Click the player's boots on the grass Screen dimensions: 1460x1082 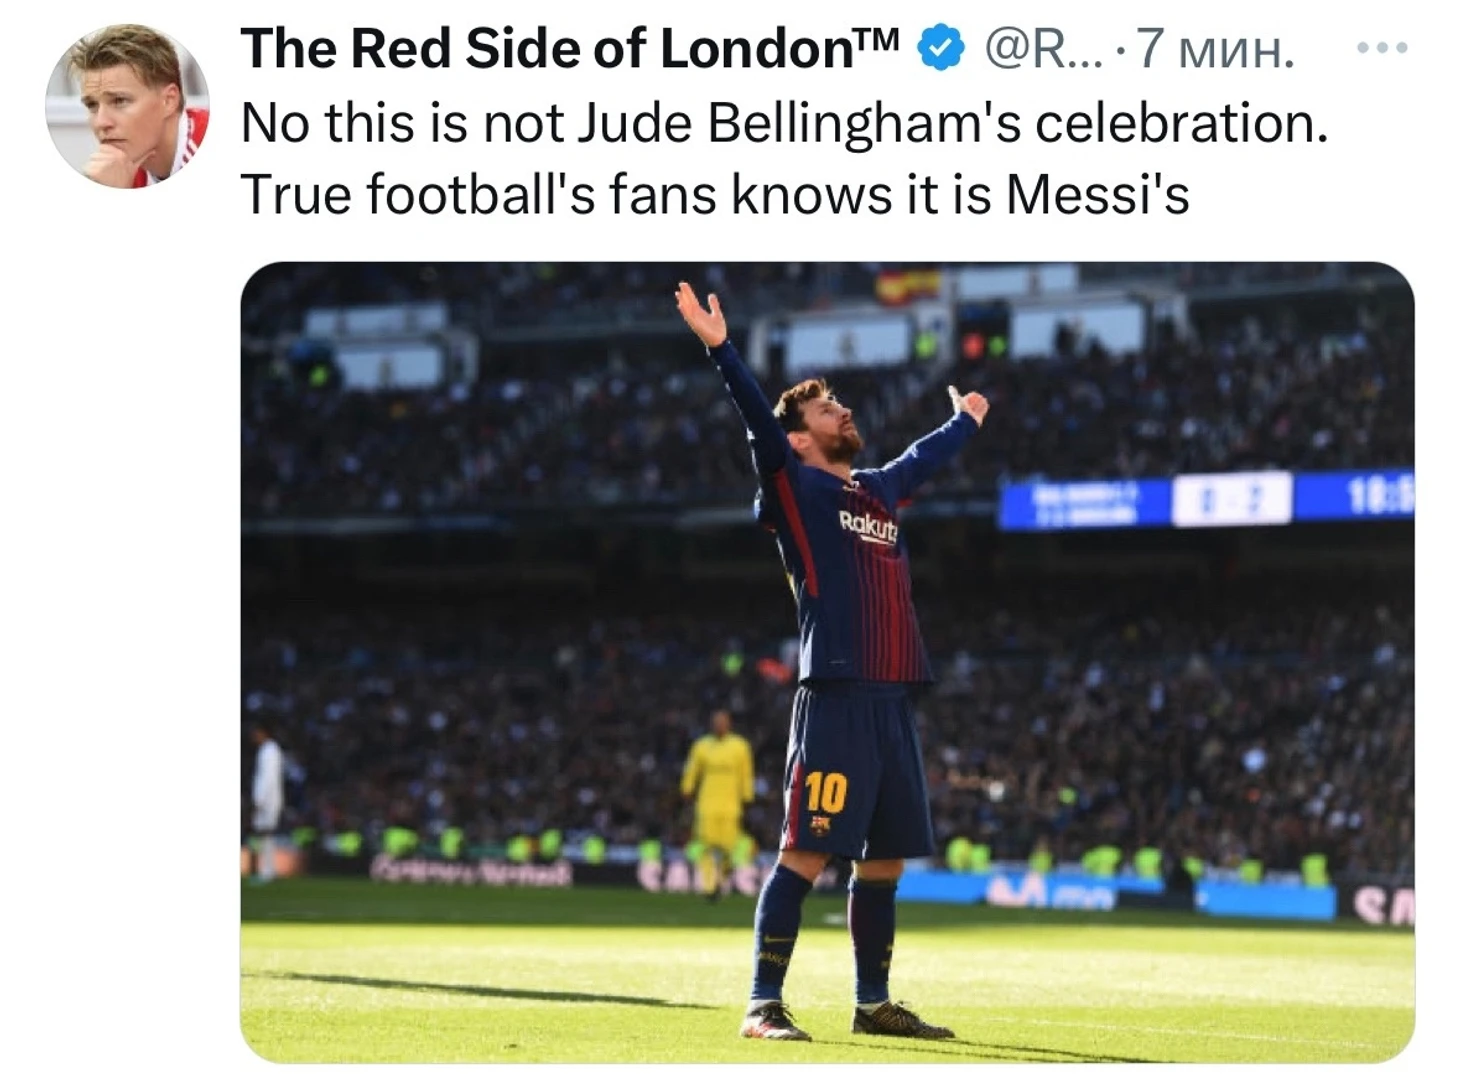pyautogui.click(x=846, y=1021)
